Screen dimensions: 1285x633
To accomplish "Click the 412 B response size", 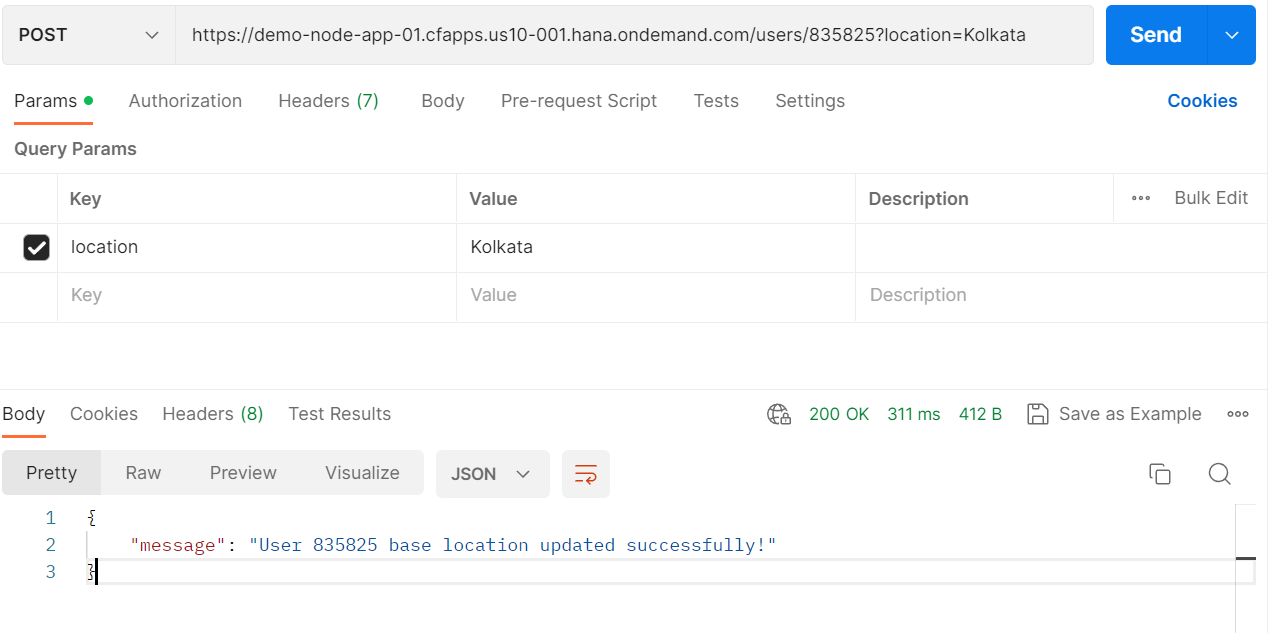I will click(980, 413).
